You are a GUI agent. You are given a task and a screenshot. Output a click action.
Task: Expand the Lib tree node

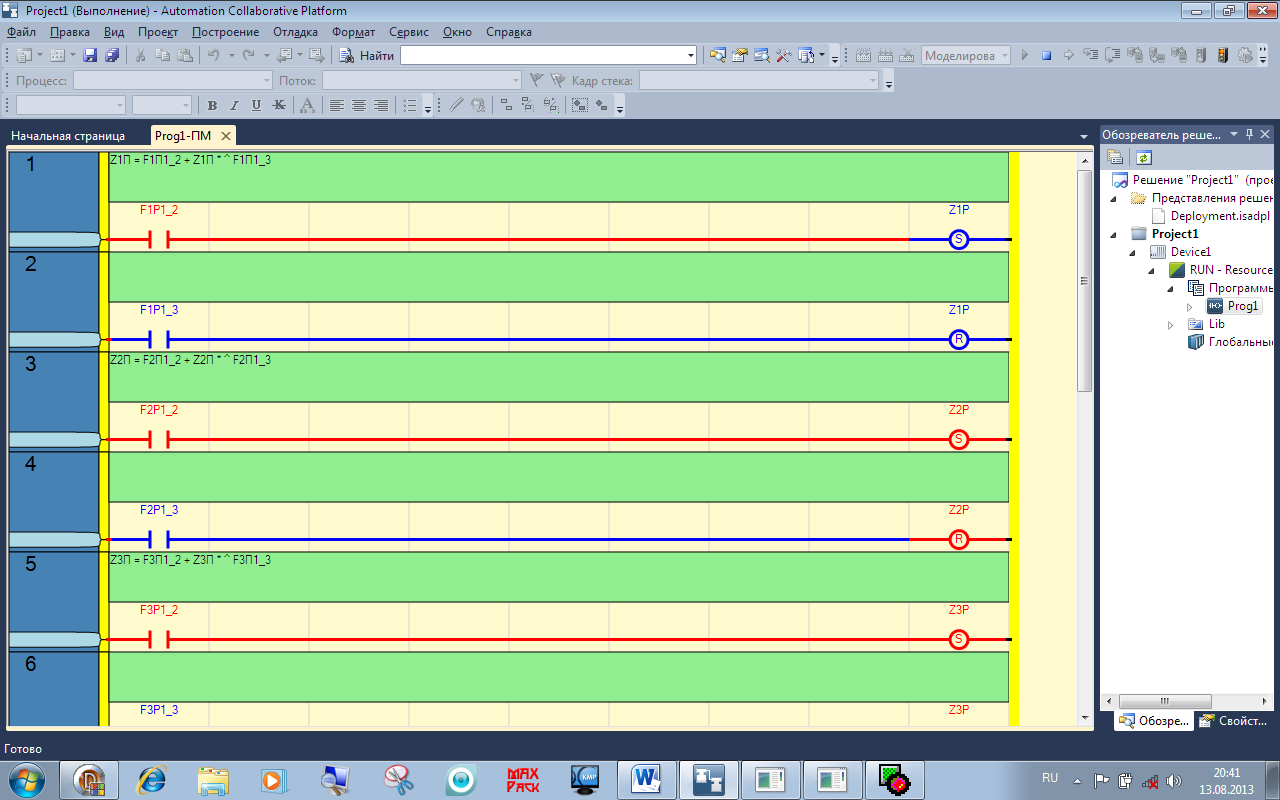point(1171,325)
